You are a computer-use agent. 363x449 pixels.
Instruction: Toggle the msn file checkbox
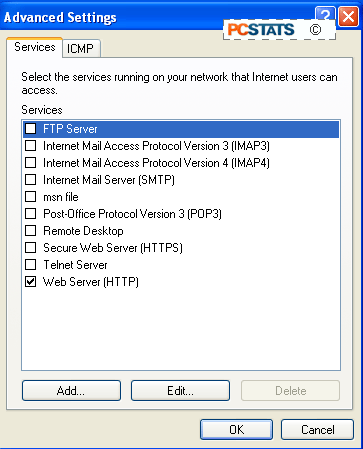click(x=31, y=197)
